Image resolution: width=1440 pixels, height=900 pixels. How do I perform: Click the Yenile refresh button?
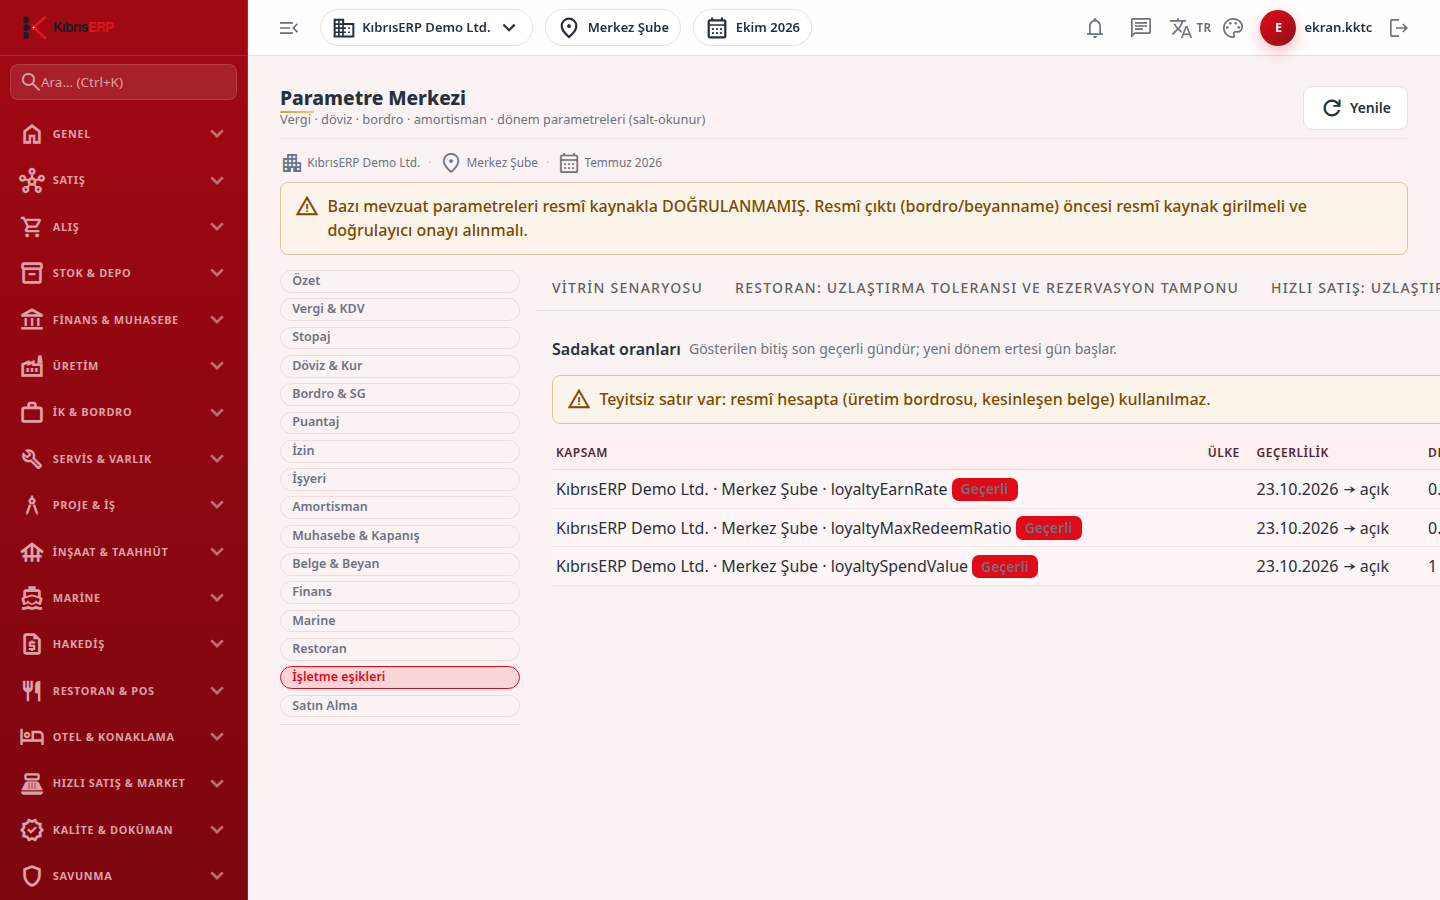pyautogui.click(x=1355, y=108)
